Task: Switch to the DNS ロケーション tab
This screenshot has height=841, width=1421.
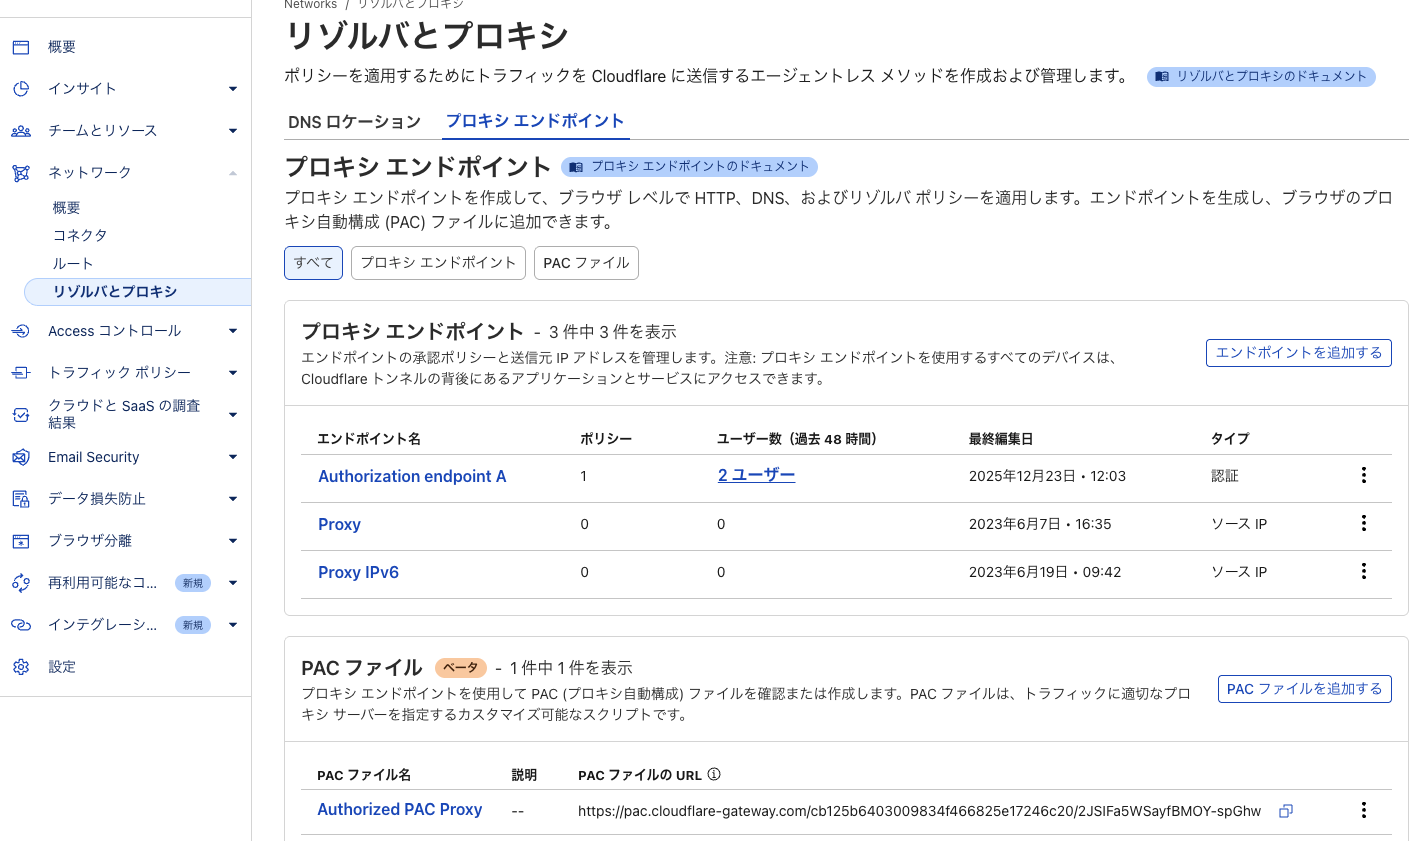Action: click(x=354, y=121)
